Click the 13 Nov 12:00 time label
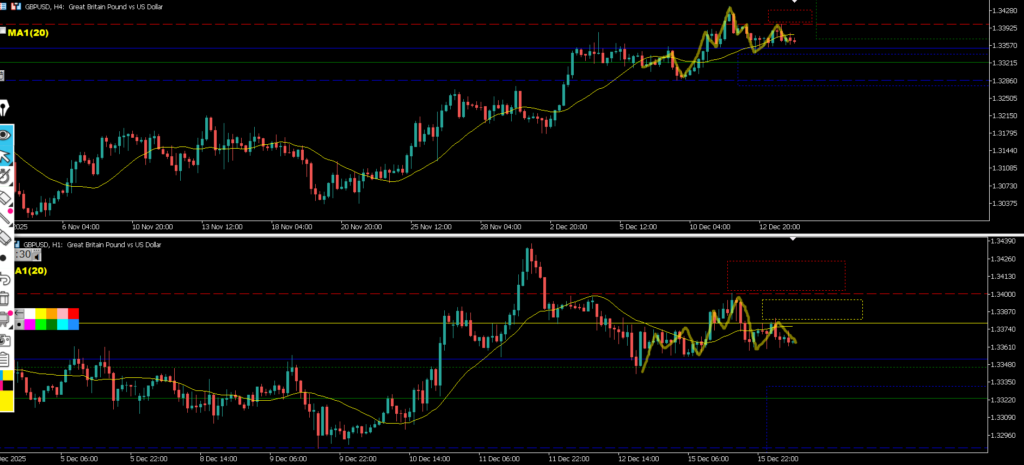The height and width of the screenshot is (465, 1024). coord(223,227)
